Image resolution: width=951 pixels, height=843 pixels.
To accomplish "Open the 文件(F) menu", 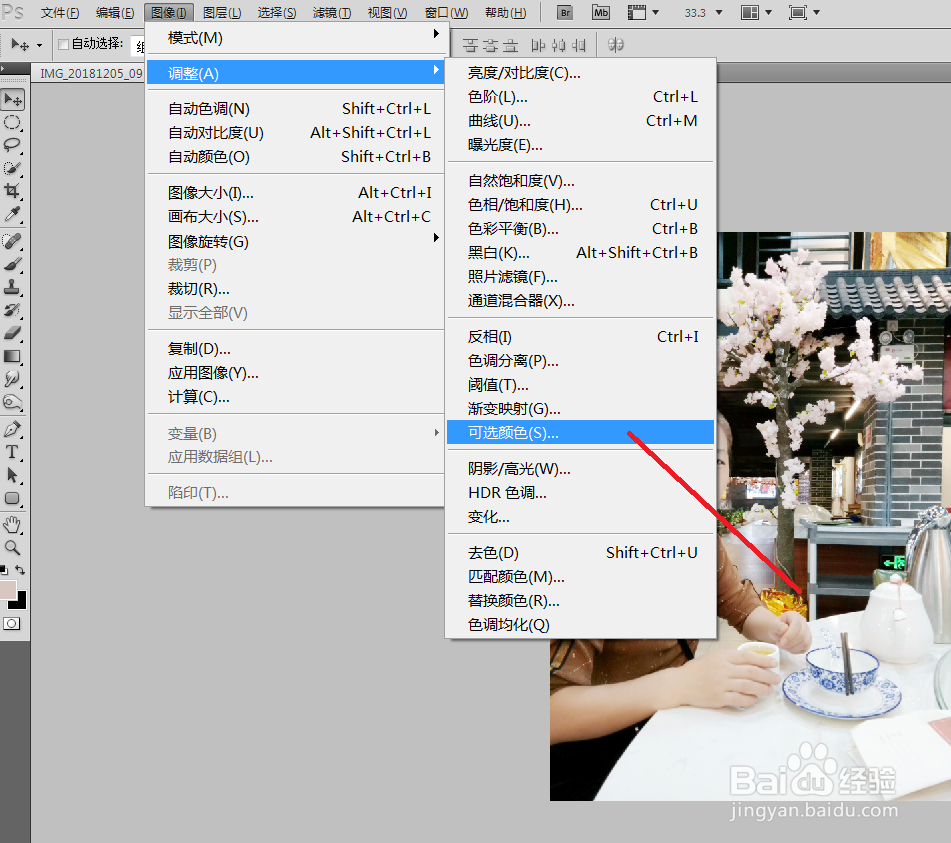I will coord(59,13).
